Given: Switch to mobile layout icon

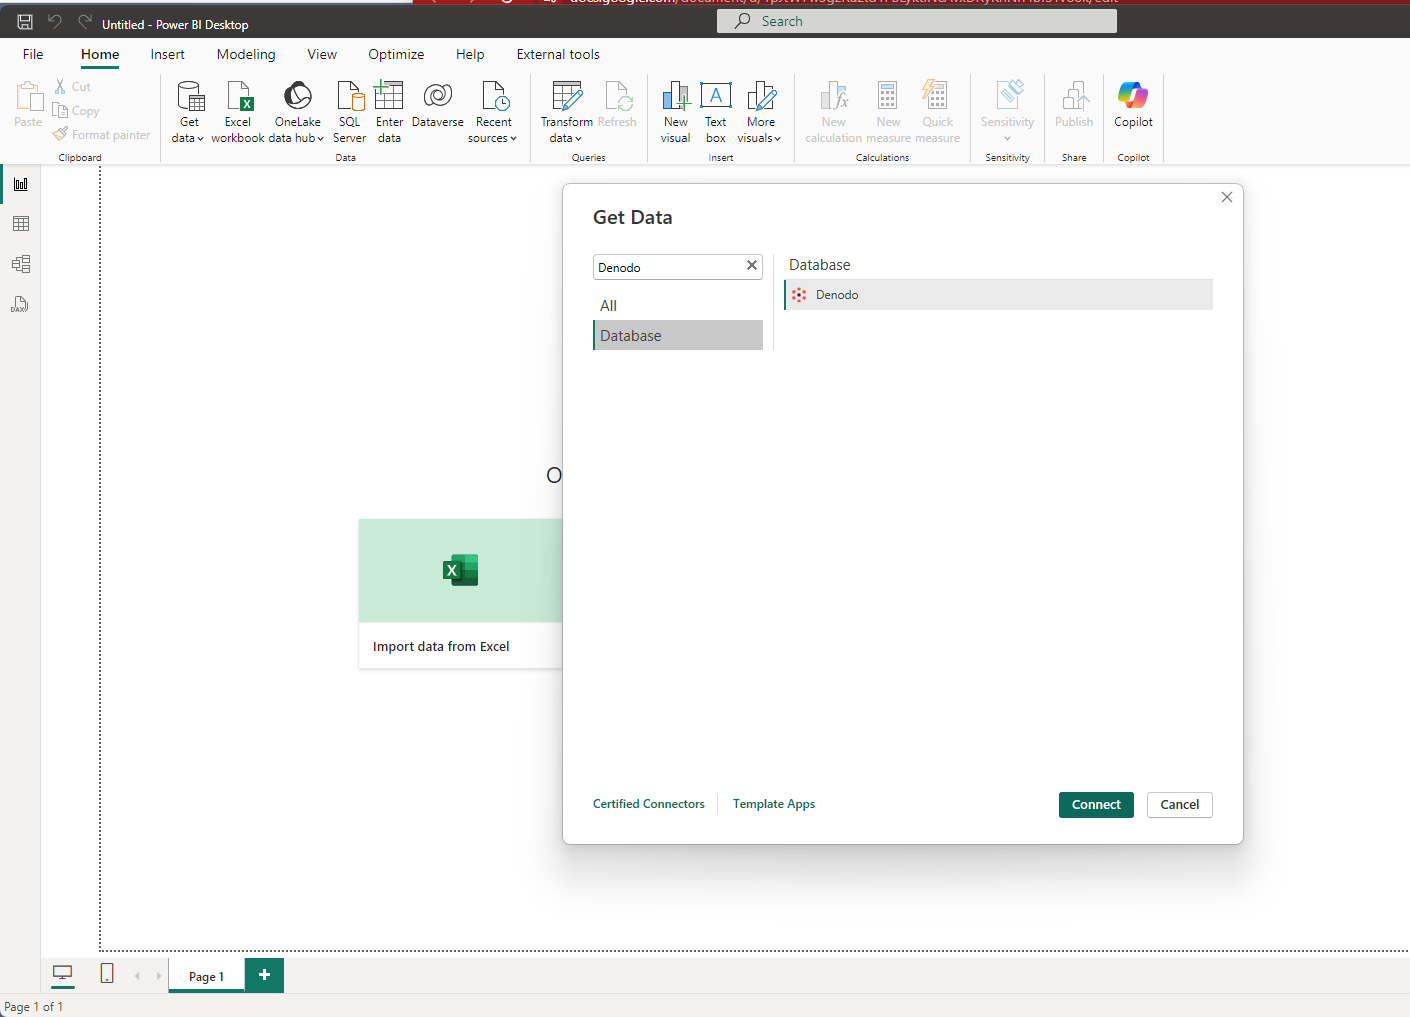Looking at the screenshot, I should 107,974.
